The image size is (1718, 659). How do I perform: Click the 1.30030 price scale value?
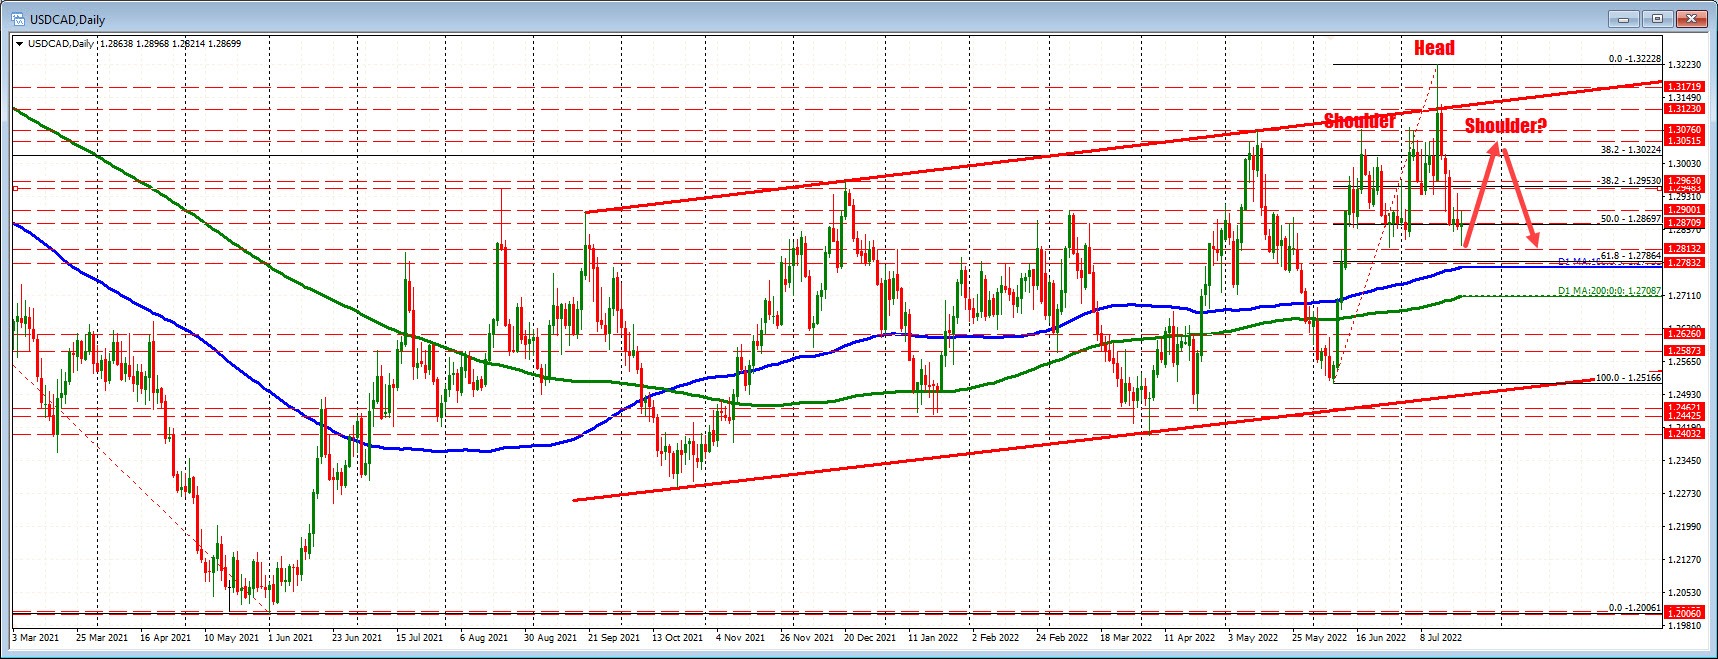(x=1683, y=163)
